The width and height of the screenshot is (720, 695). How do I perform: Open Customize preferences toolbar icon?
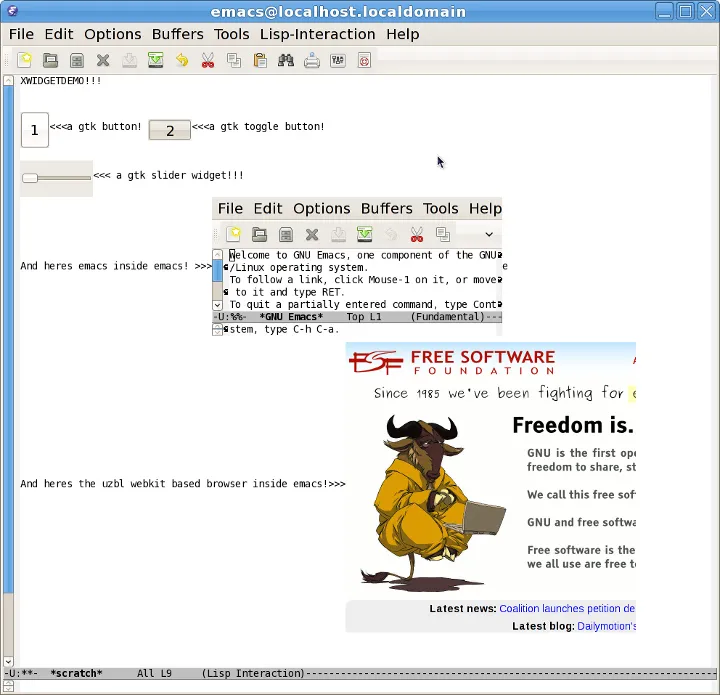[x=338, y=60]
